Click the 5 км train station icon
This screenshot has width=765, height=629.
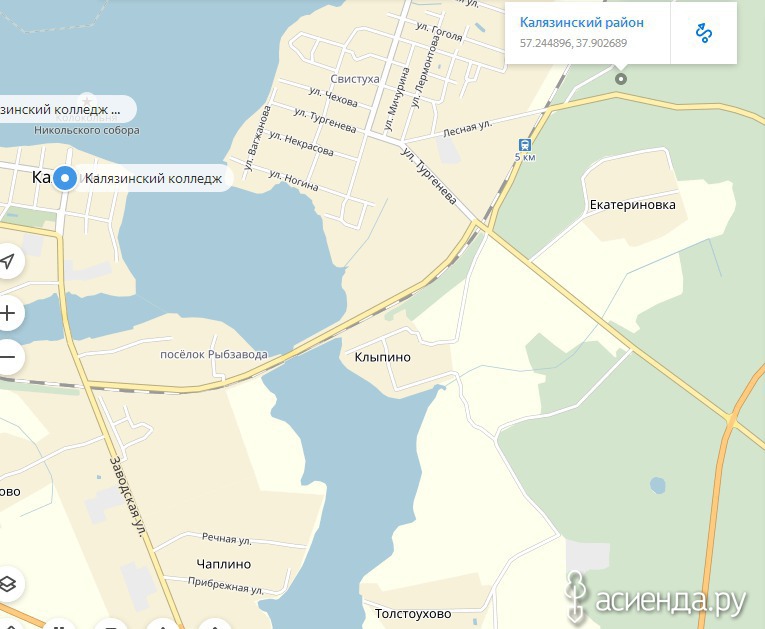click(525, 145)
